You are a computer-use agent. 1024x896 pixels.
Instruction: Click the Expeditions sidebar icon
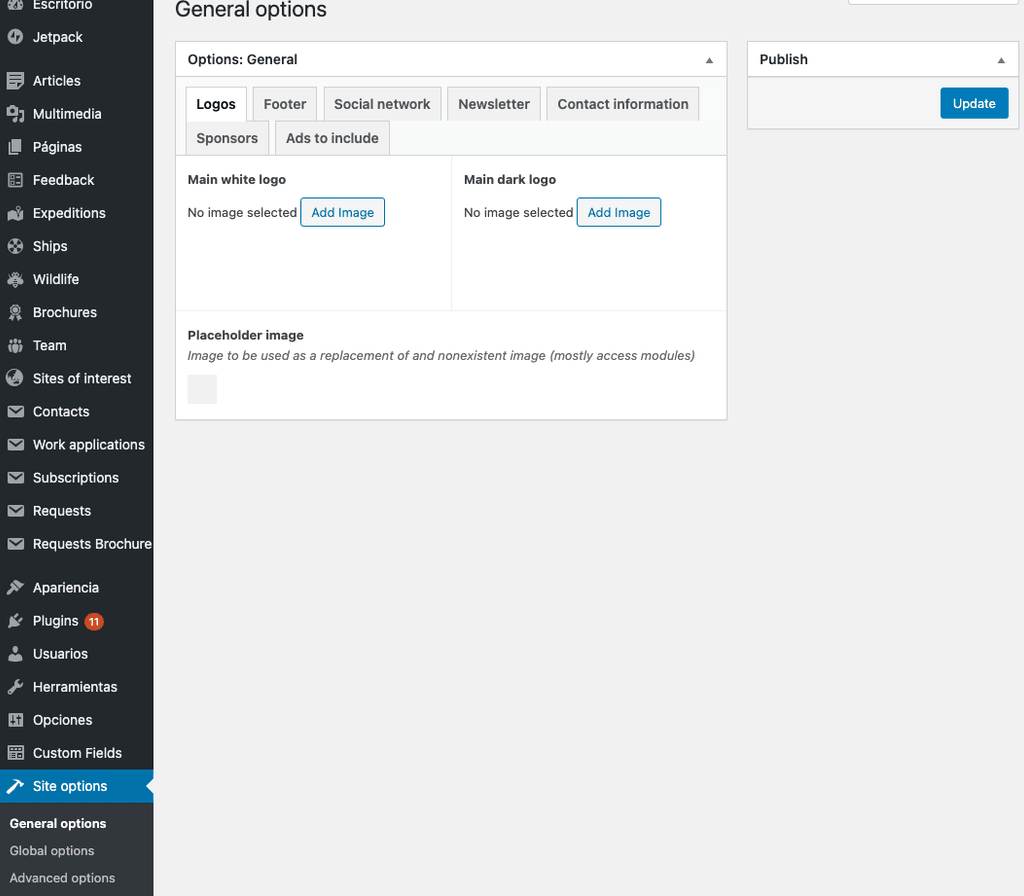click(x=15, y=213)
